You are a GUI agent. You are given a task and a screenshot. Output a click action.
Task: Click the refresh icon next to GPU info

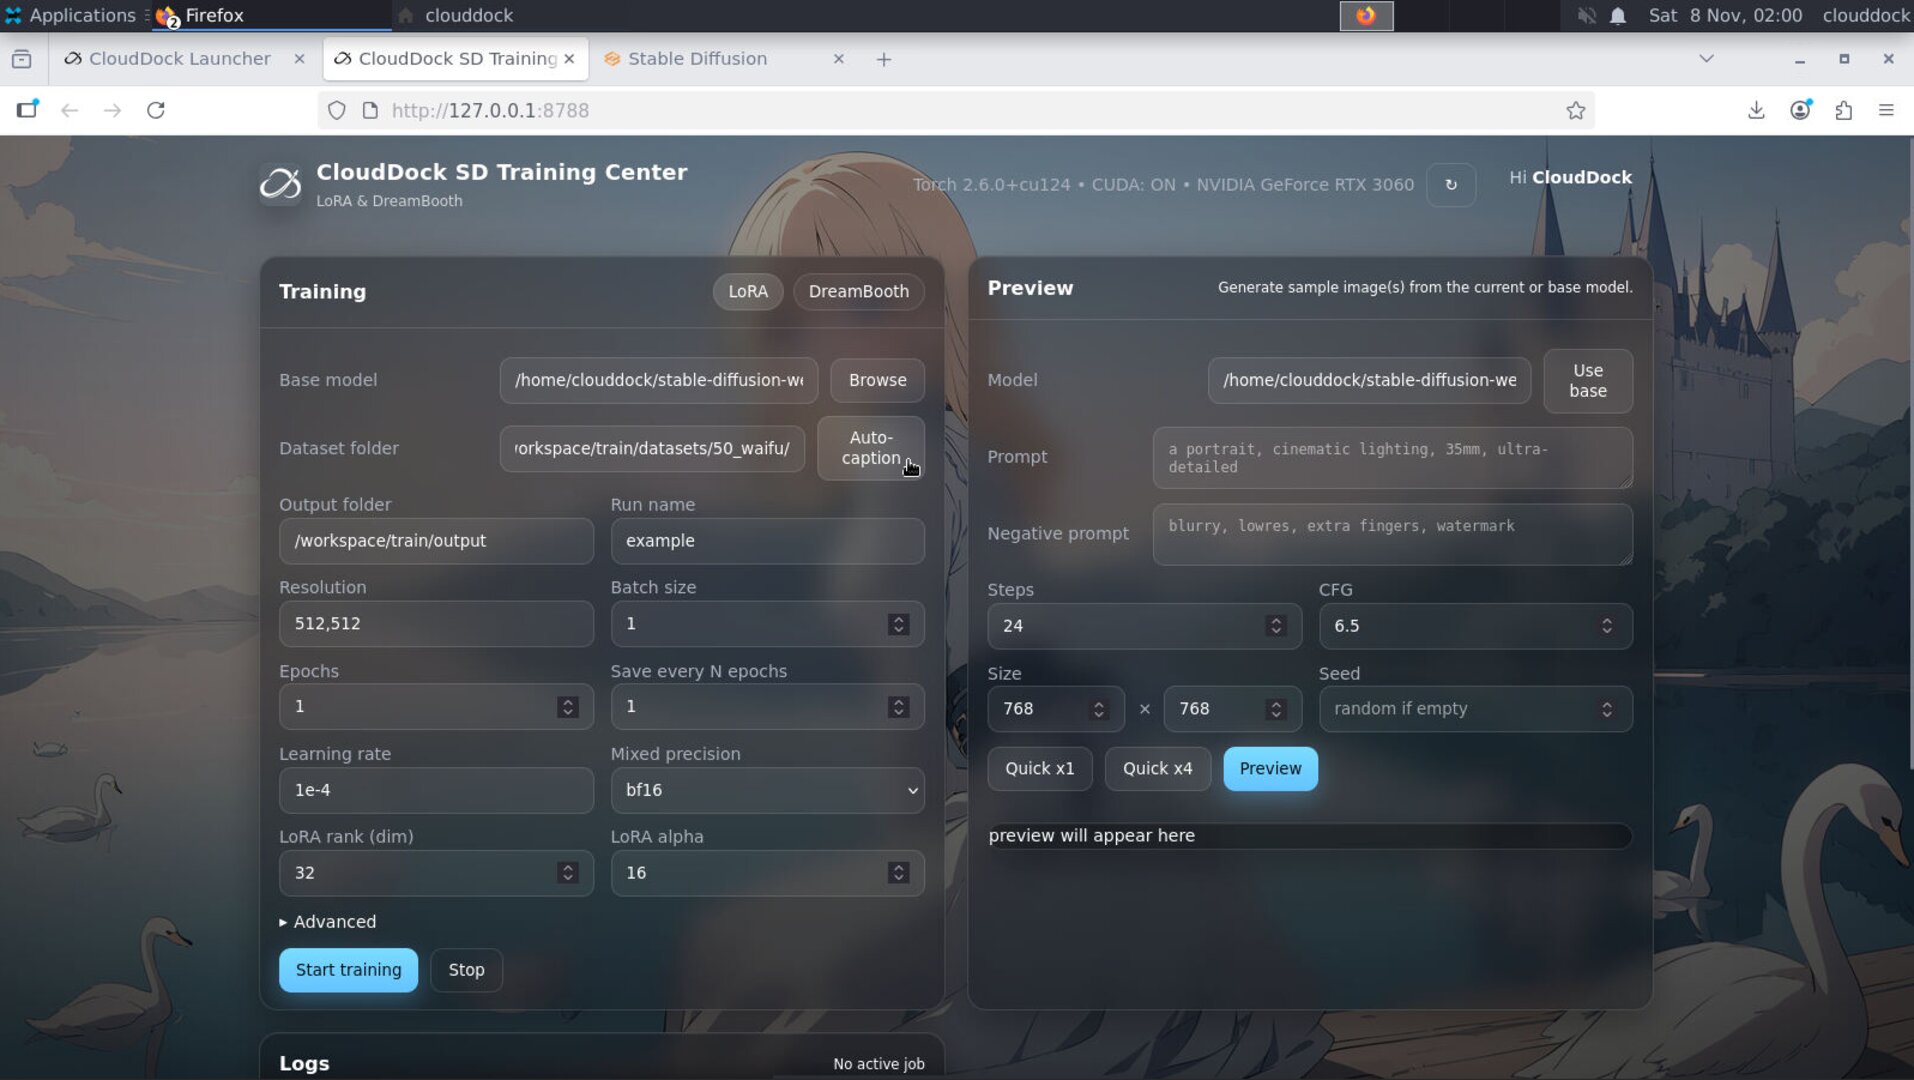pyautogui.click(x=1451, y=185)
